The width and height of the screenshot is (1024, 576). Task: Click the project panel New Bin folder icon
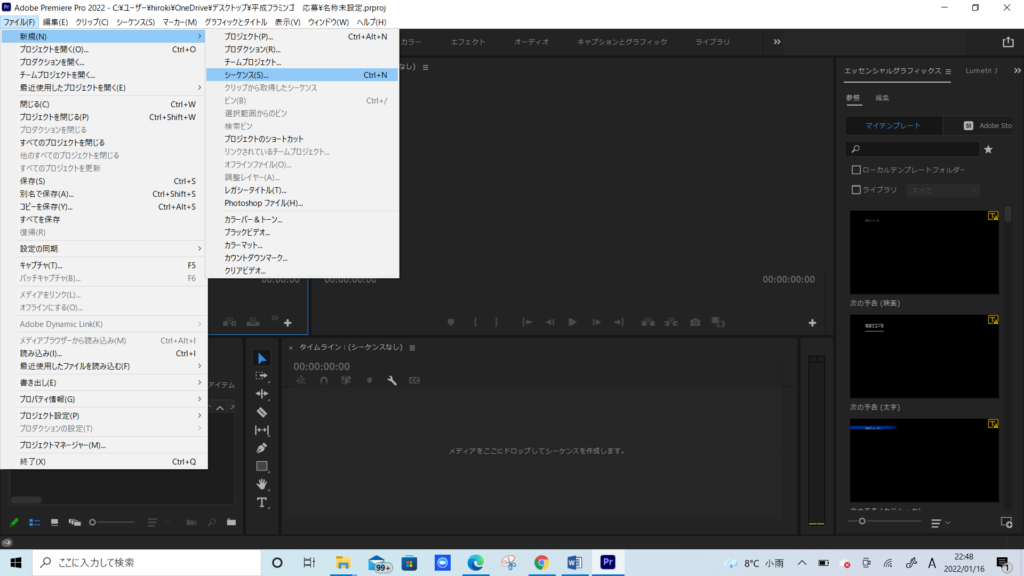tap(231, 522)
